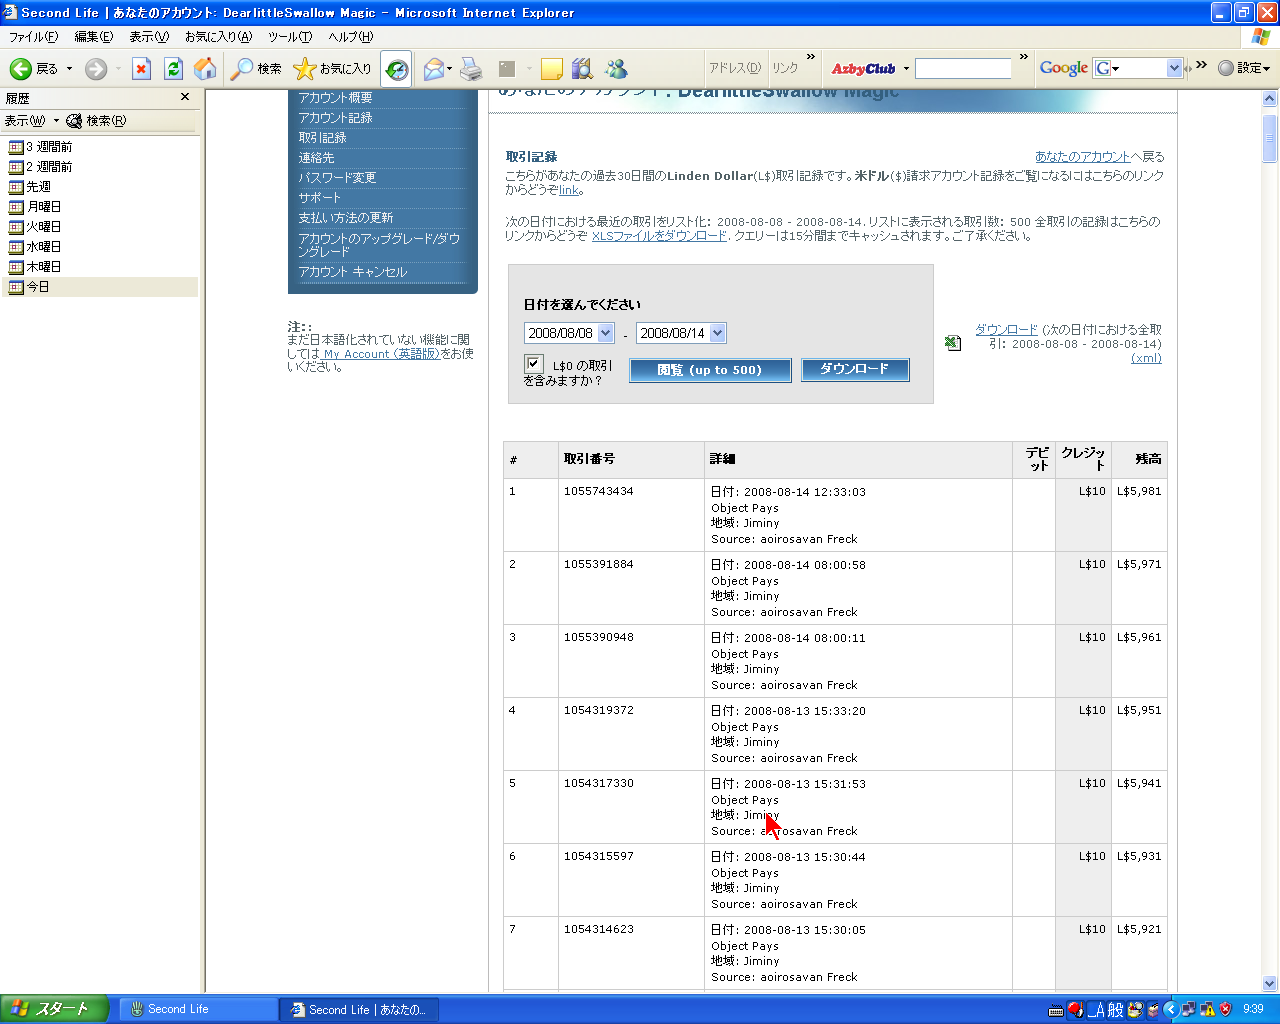Click the red security shield tray icon
This screenshot has height=1024, width=1280.
[x=1225, y=1010]
